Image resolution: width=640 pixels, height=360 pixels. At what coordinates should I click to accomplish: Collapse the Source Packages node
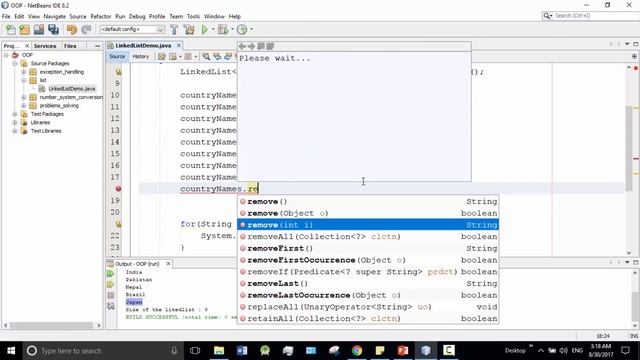(15, 63)
